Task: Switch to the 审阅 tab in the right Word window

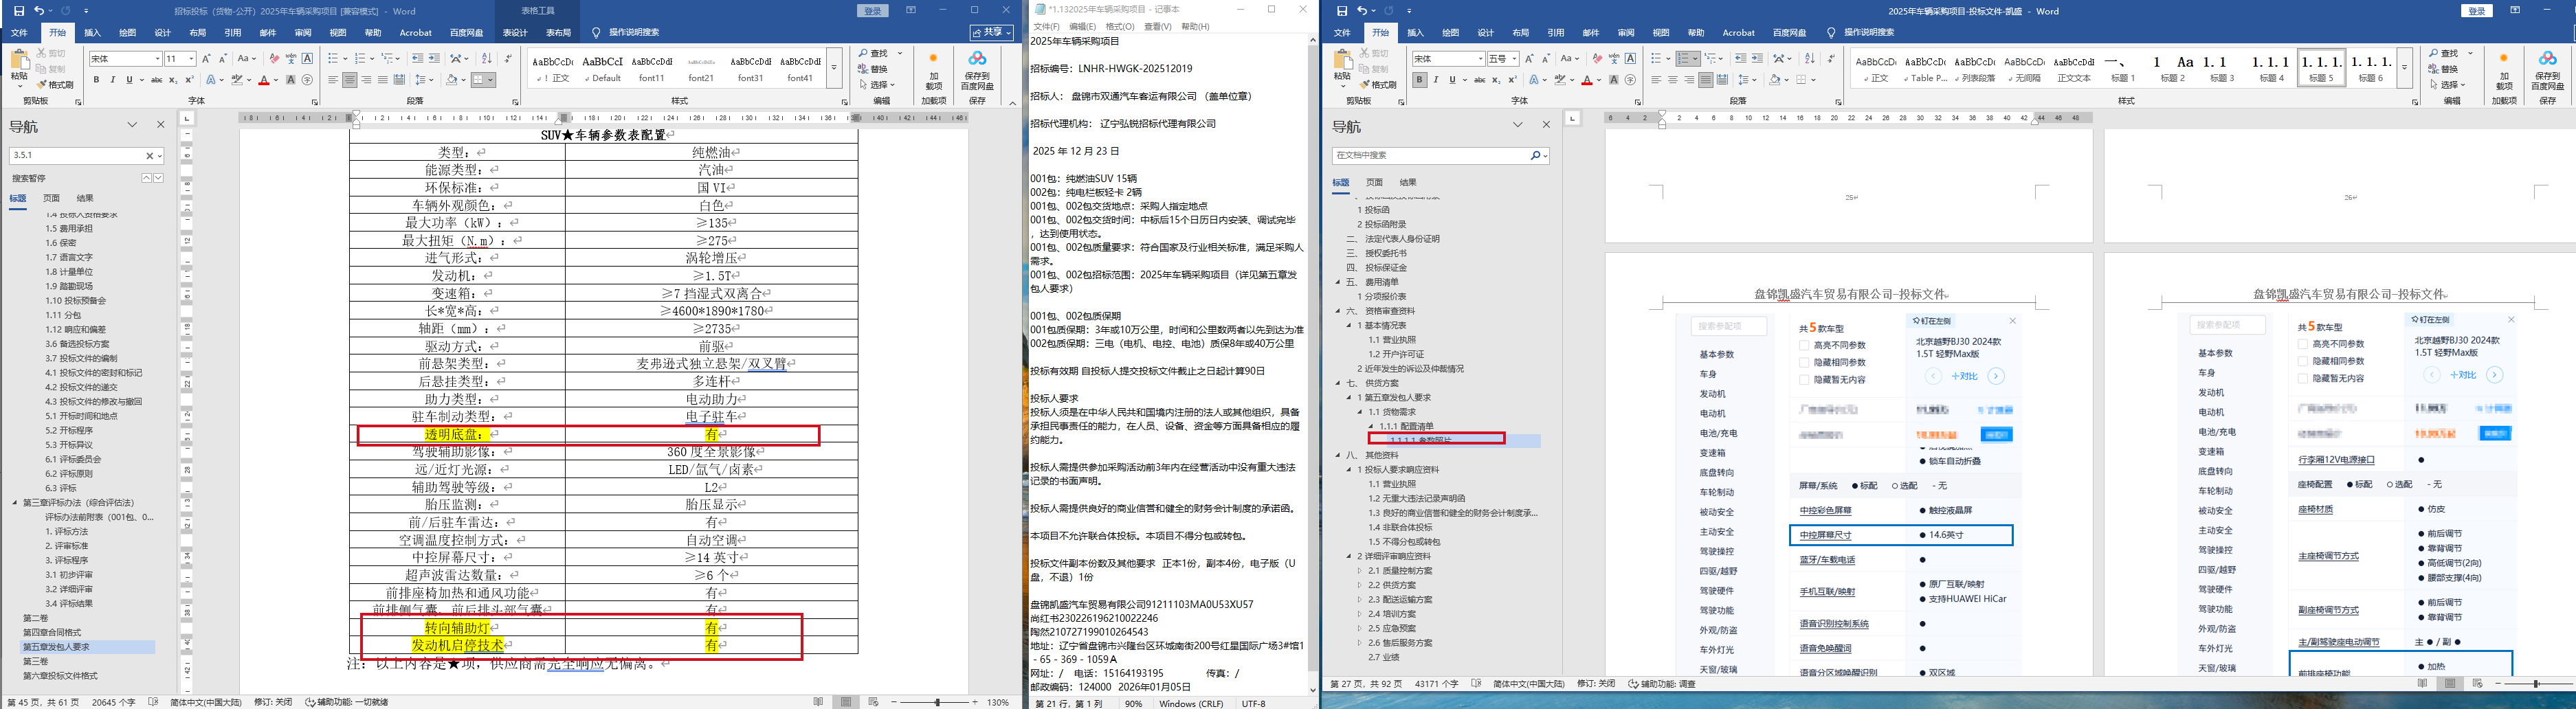Action: pyautogui.click(x=1626, y=33)
